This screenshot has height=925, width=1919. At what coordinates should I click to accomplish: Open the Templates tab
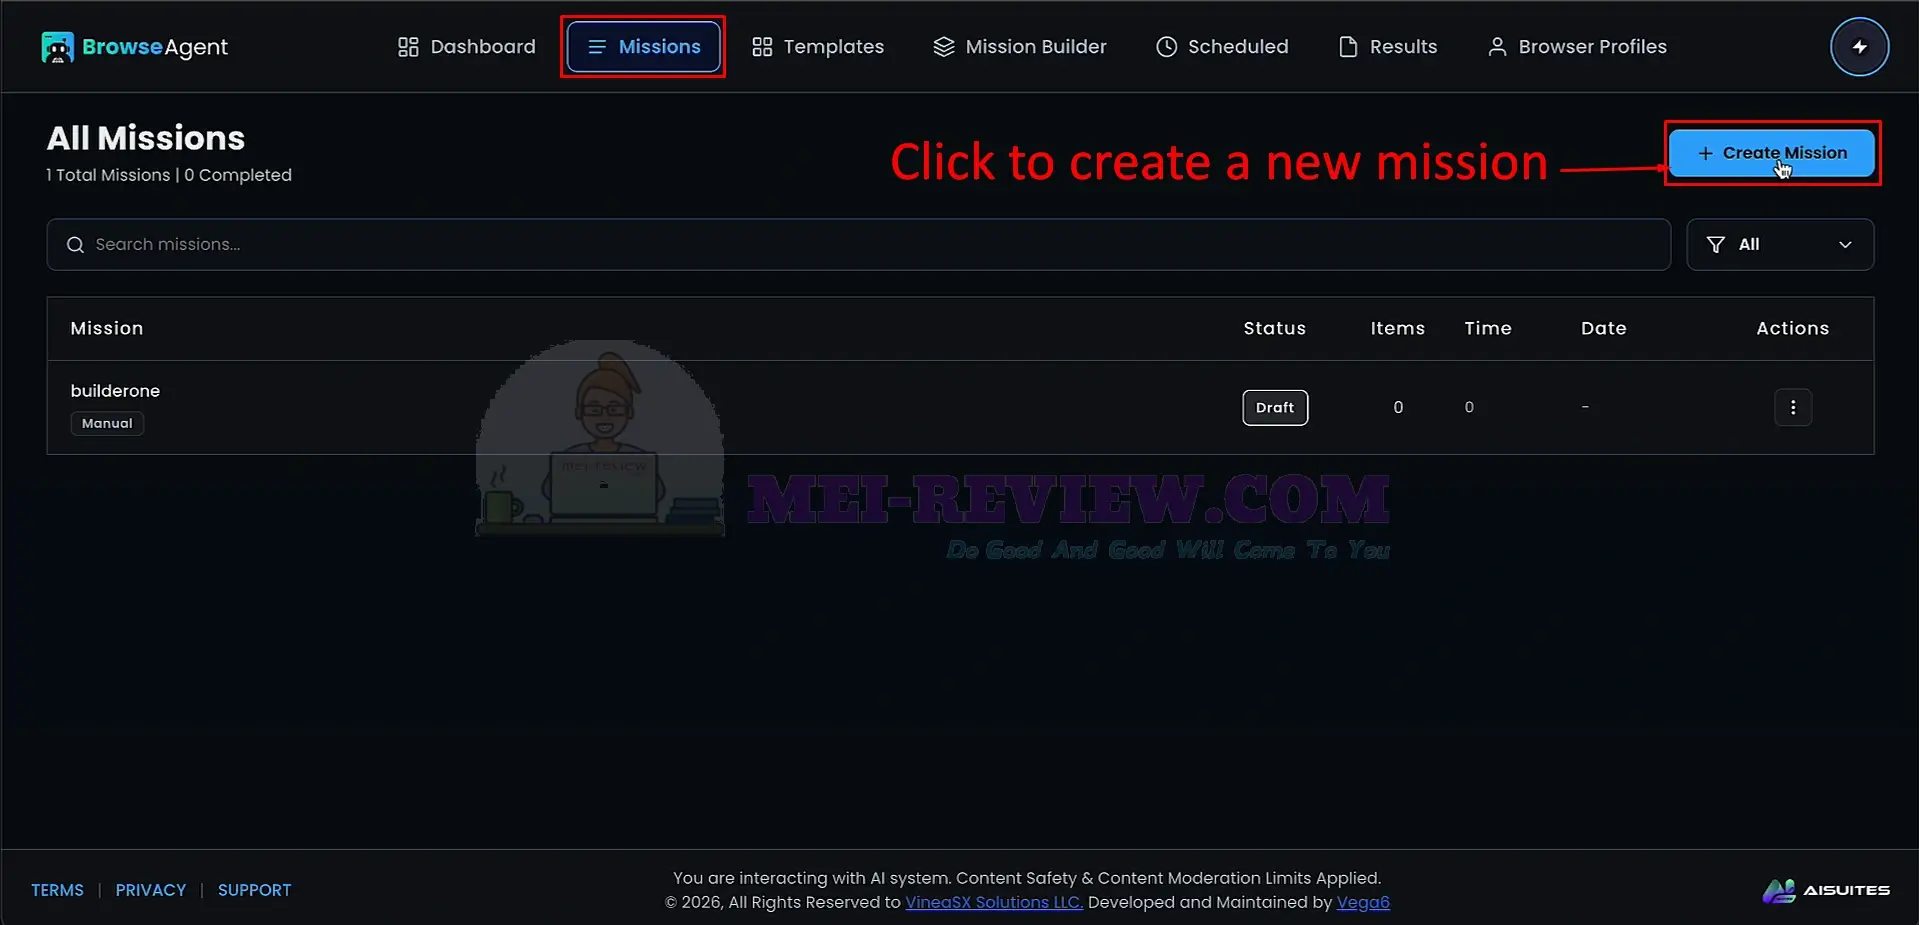pyautogui.click(x=818, y=47)
